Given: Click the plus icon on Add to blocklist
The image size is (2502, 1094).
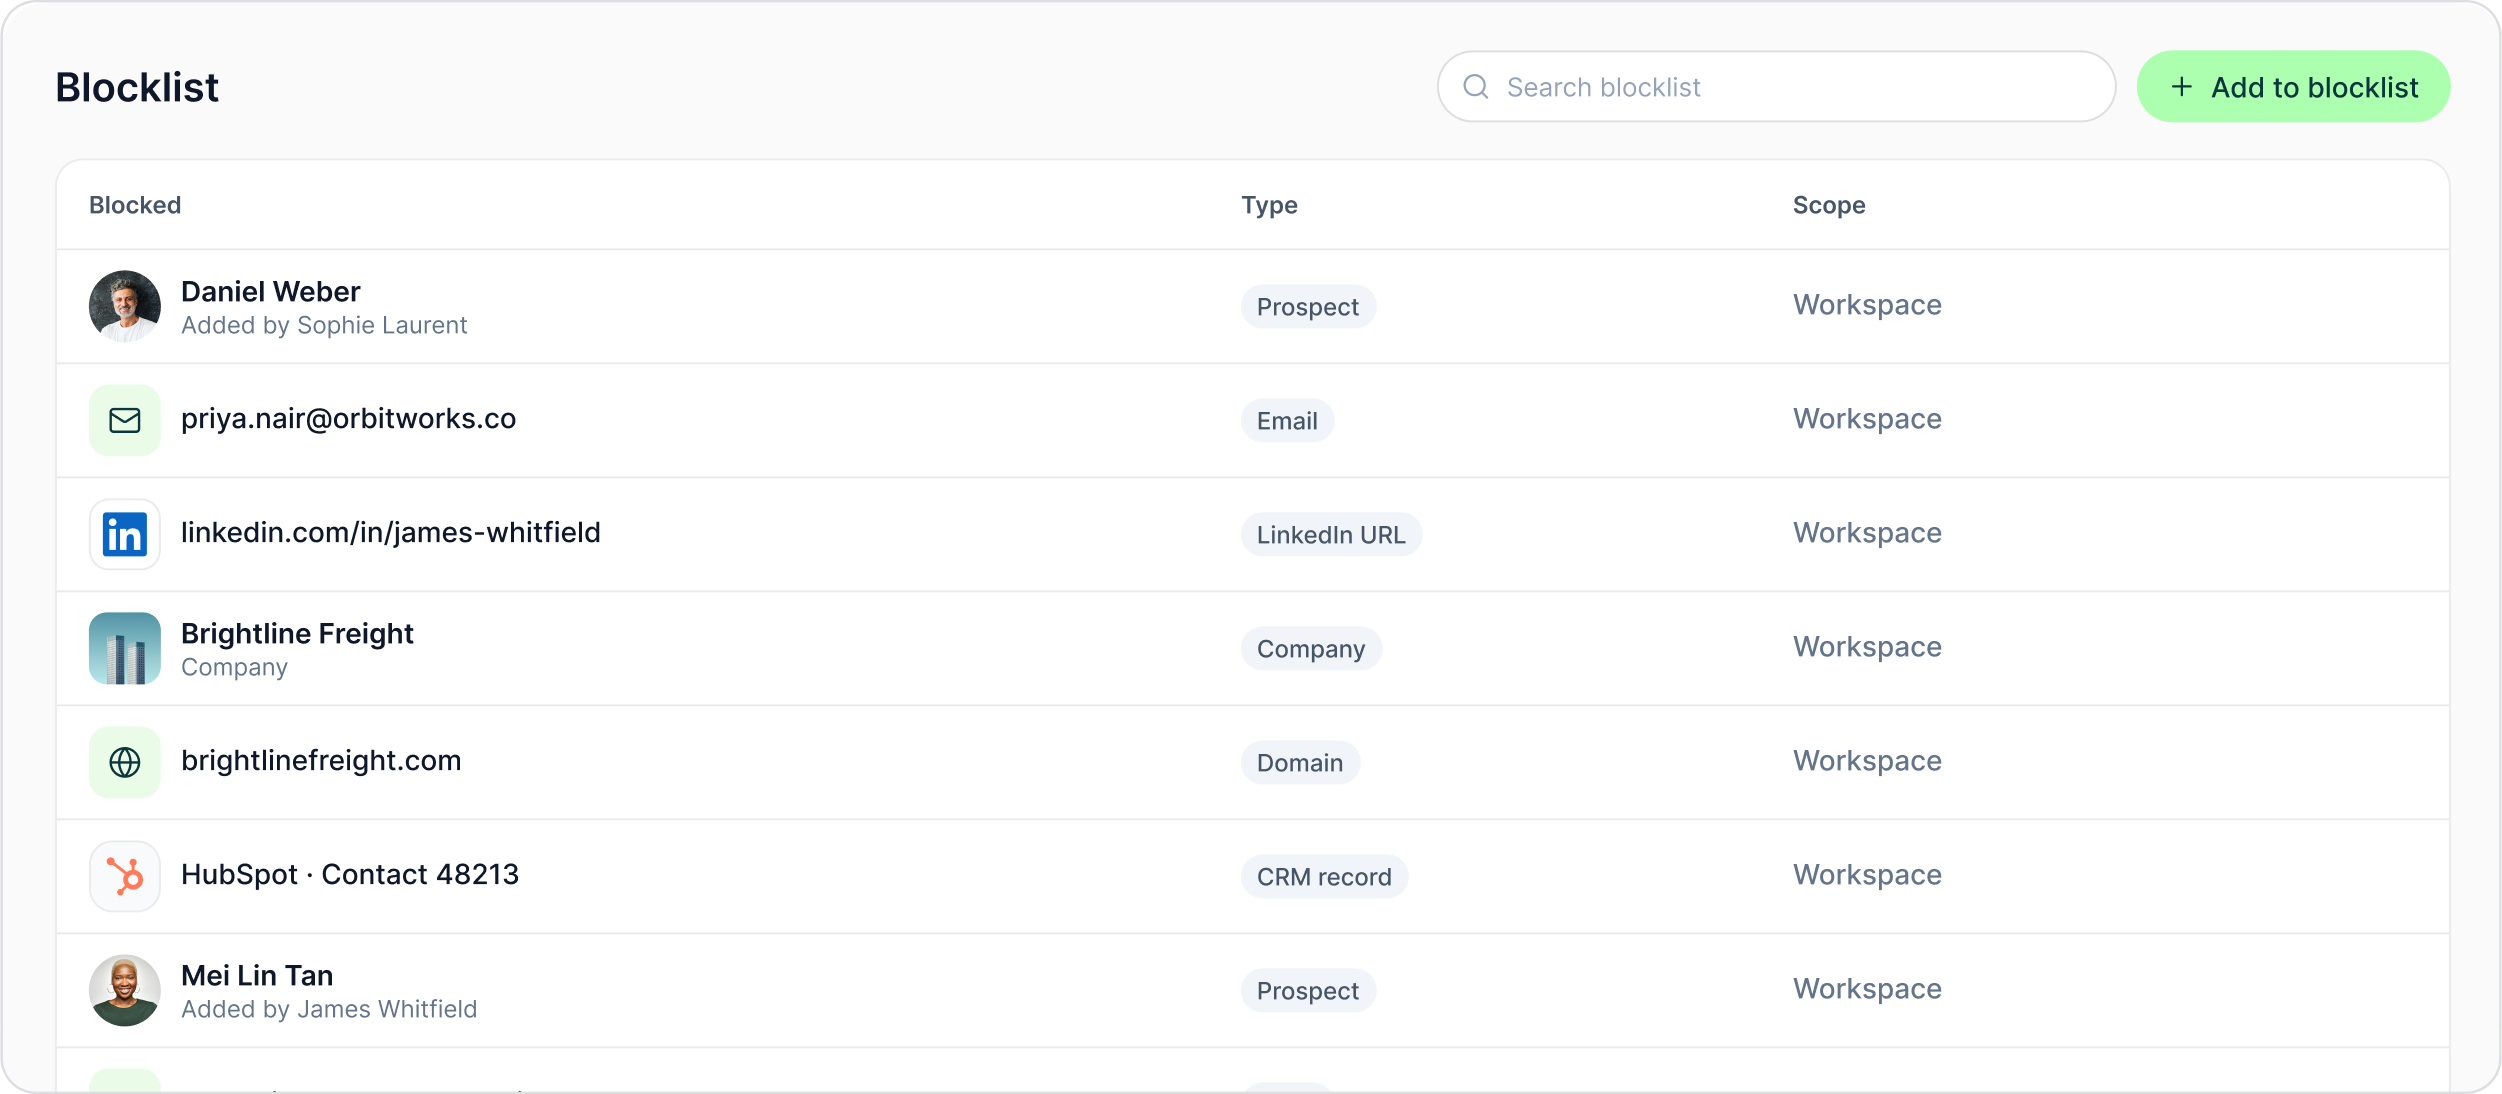Looking at the screenshot, I should pyautogui.click(x=2182, y=87).
